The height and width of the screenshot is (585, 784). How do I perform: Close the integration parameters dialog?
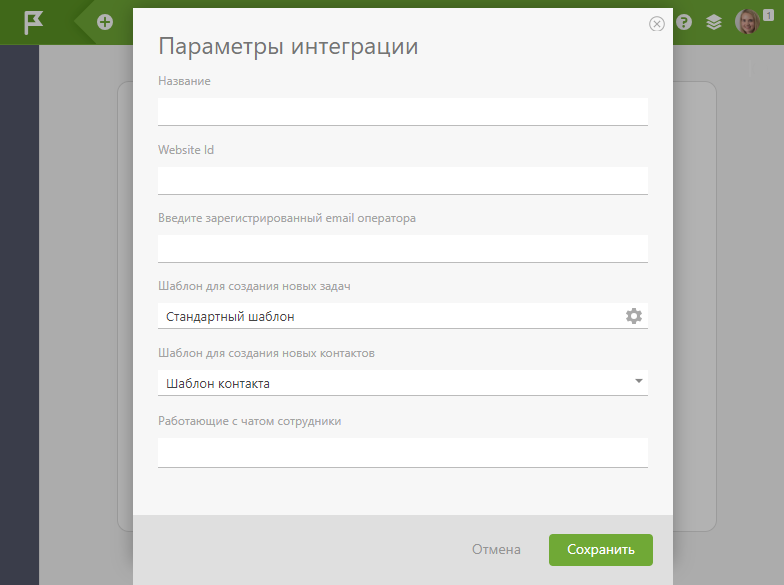(x=656, y=24)
